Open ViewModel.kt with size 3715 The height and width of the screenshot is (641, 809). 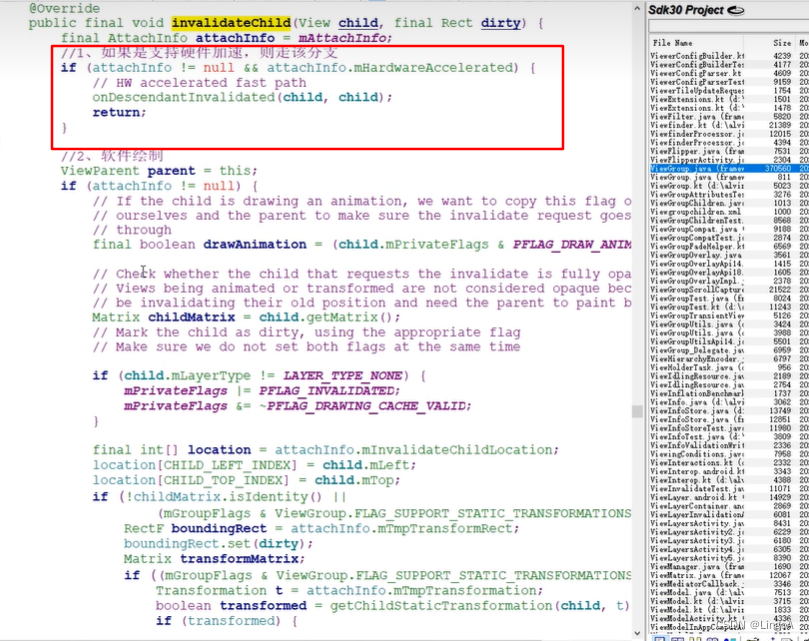pyautogui.click(x=729, y=601)
